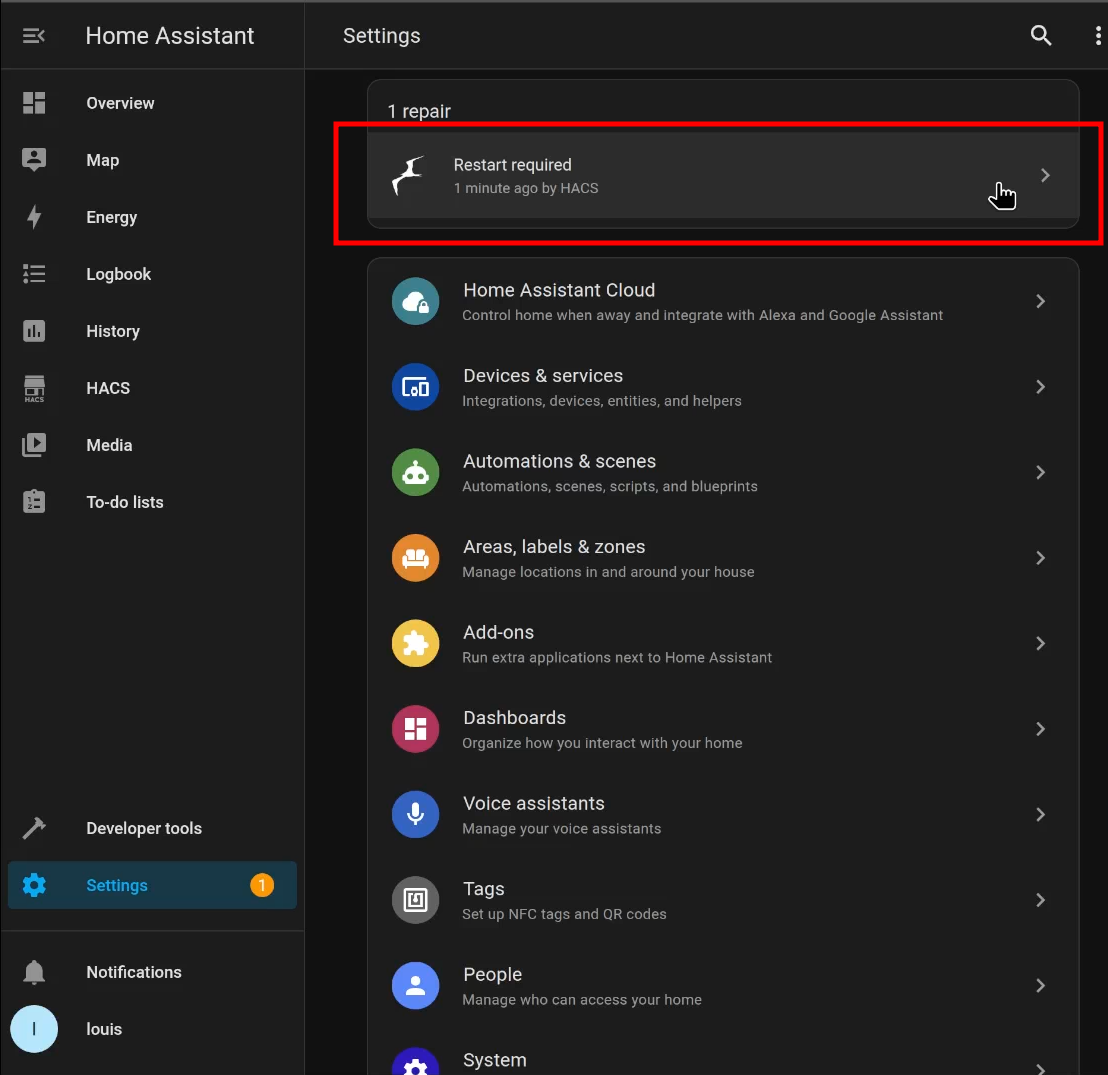The image size is (1108, 1075).
Task: Open the Energy sidebar item
Action: click(152, 217)
